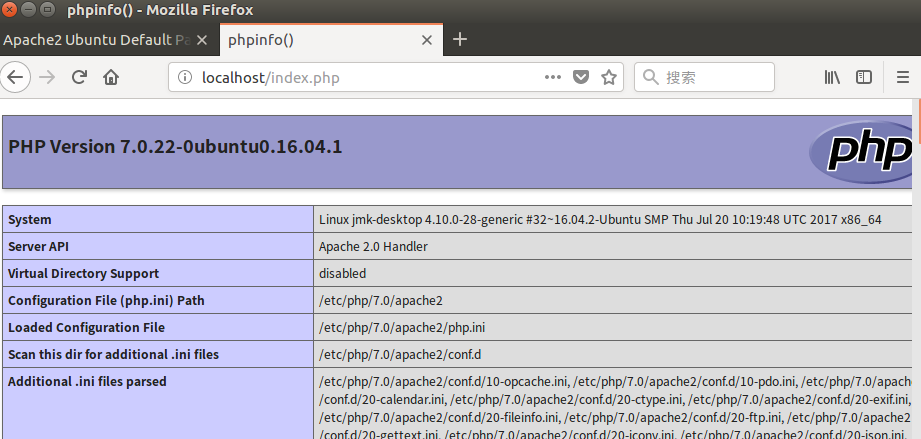Select the Linux jmk-desktop system value
Viewport: 921px width, 439px height.
point(600,220)
